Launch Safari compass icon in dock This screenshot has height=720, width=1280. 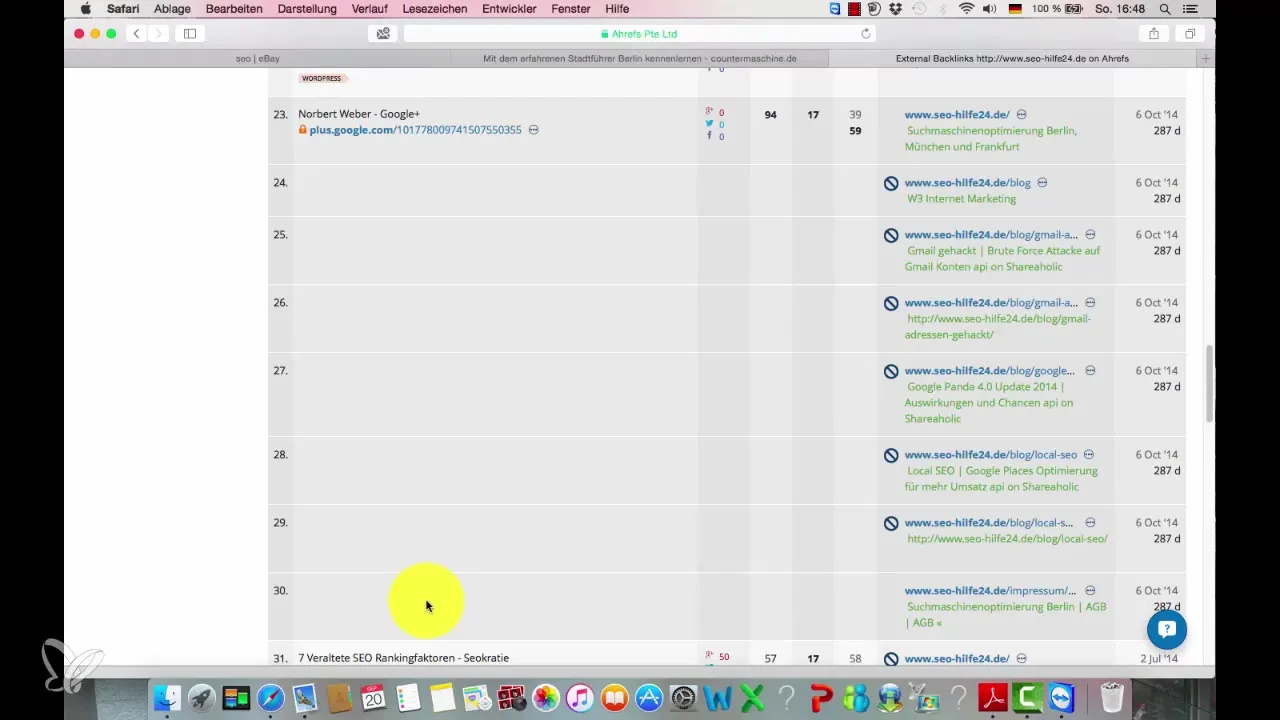[270, 697]
